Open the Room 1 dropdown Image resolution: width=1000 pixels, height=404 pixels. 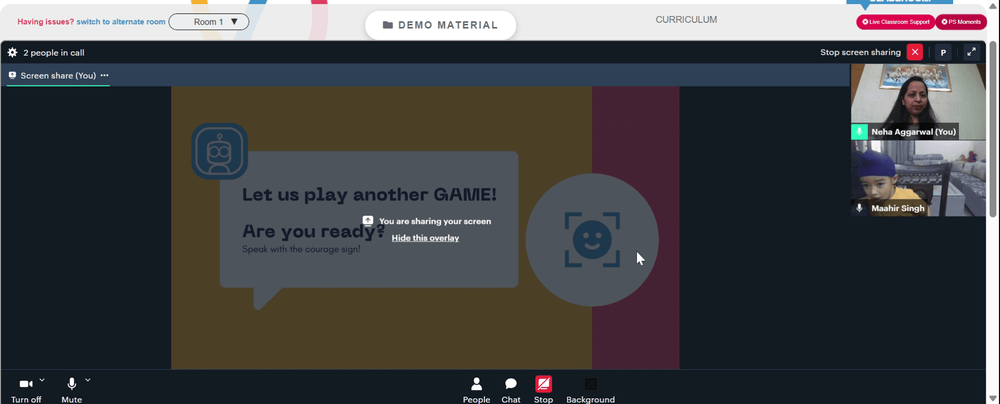(x=209, y=22)
